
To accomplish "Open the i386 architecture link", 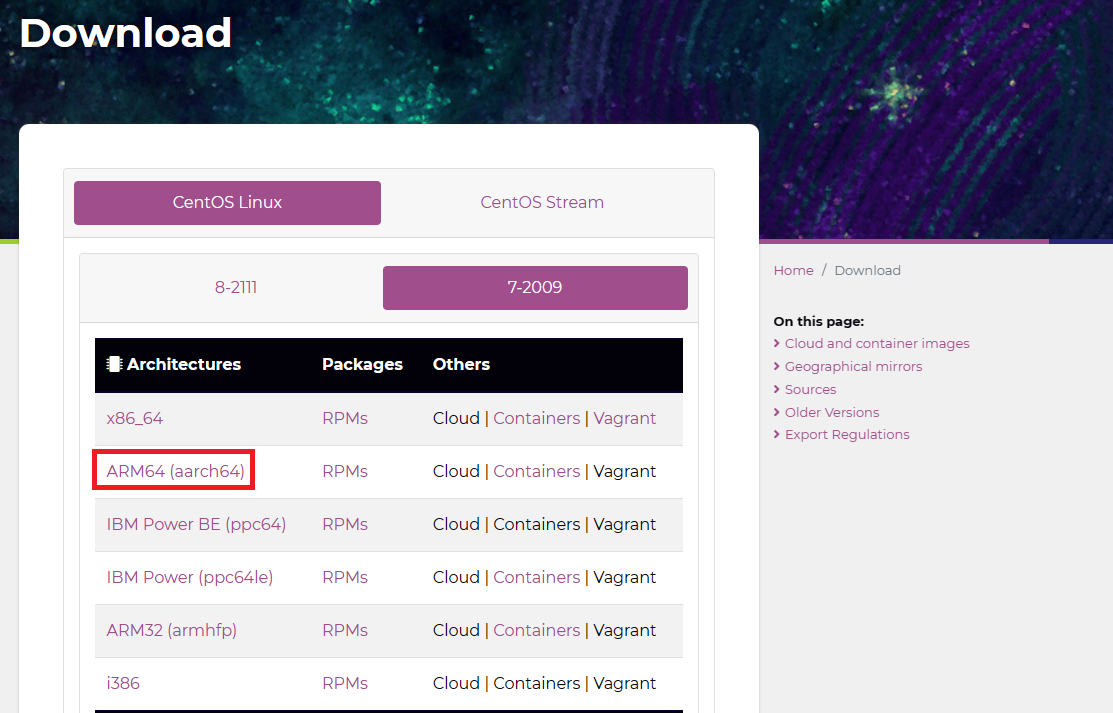I will pos(123,683).
